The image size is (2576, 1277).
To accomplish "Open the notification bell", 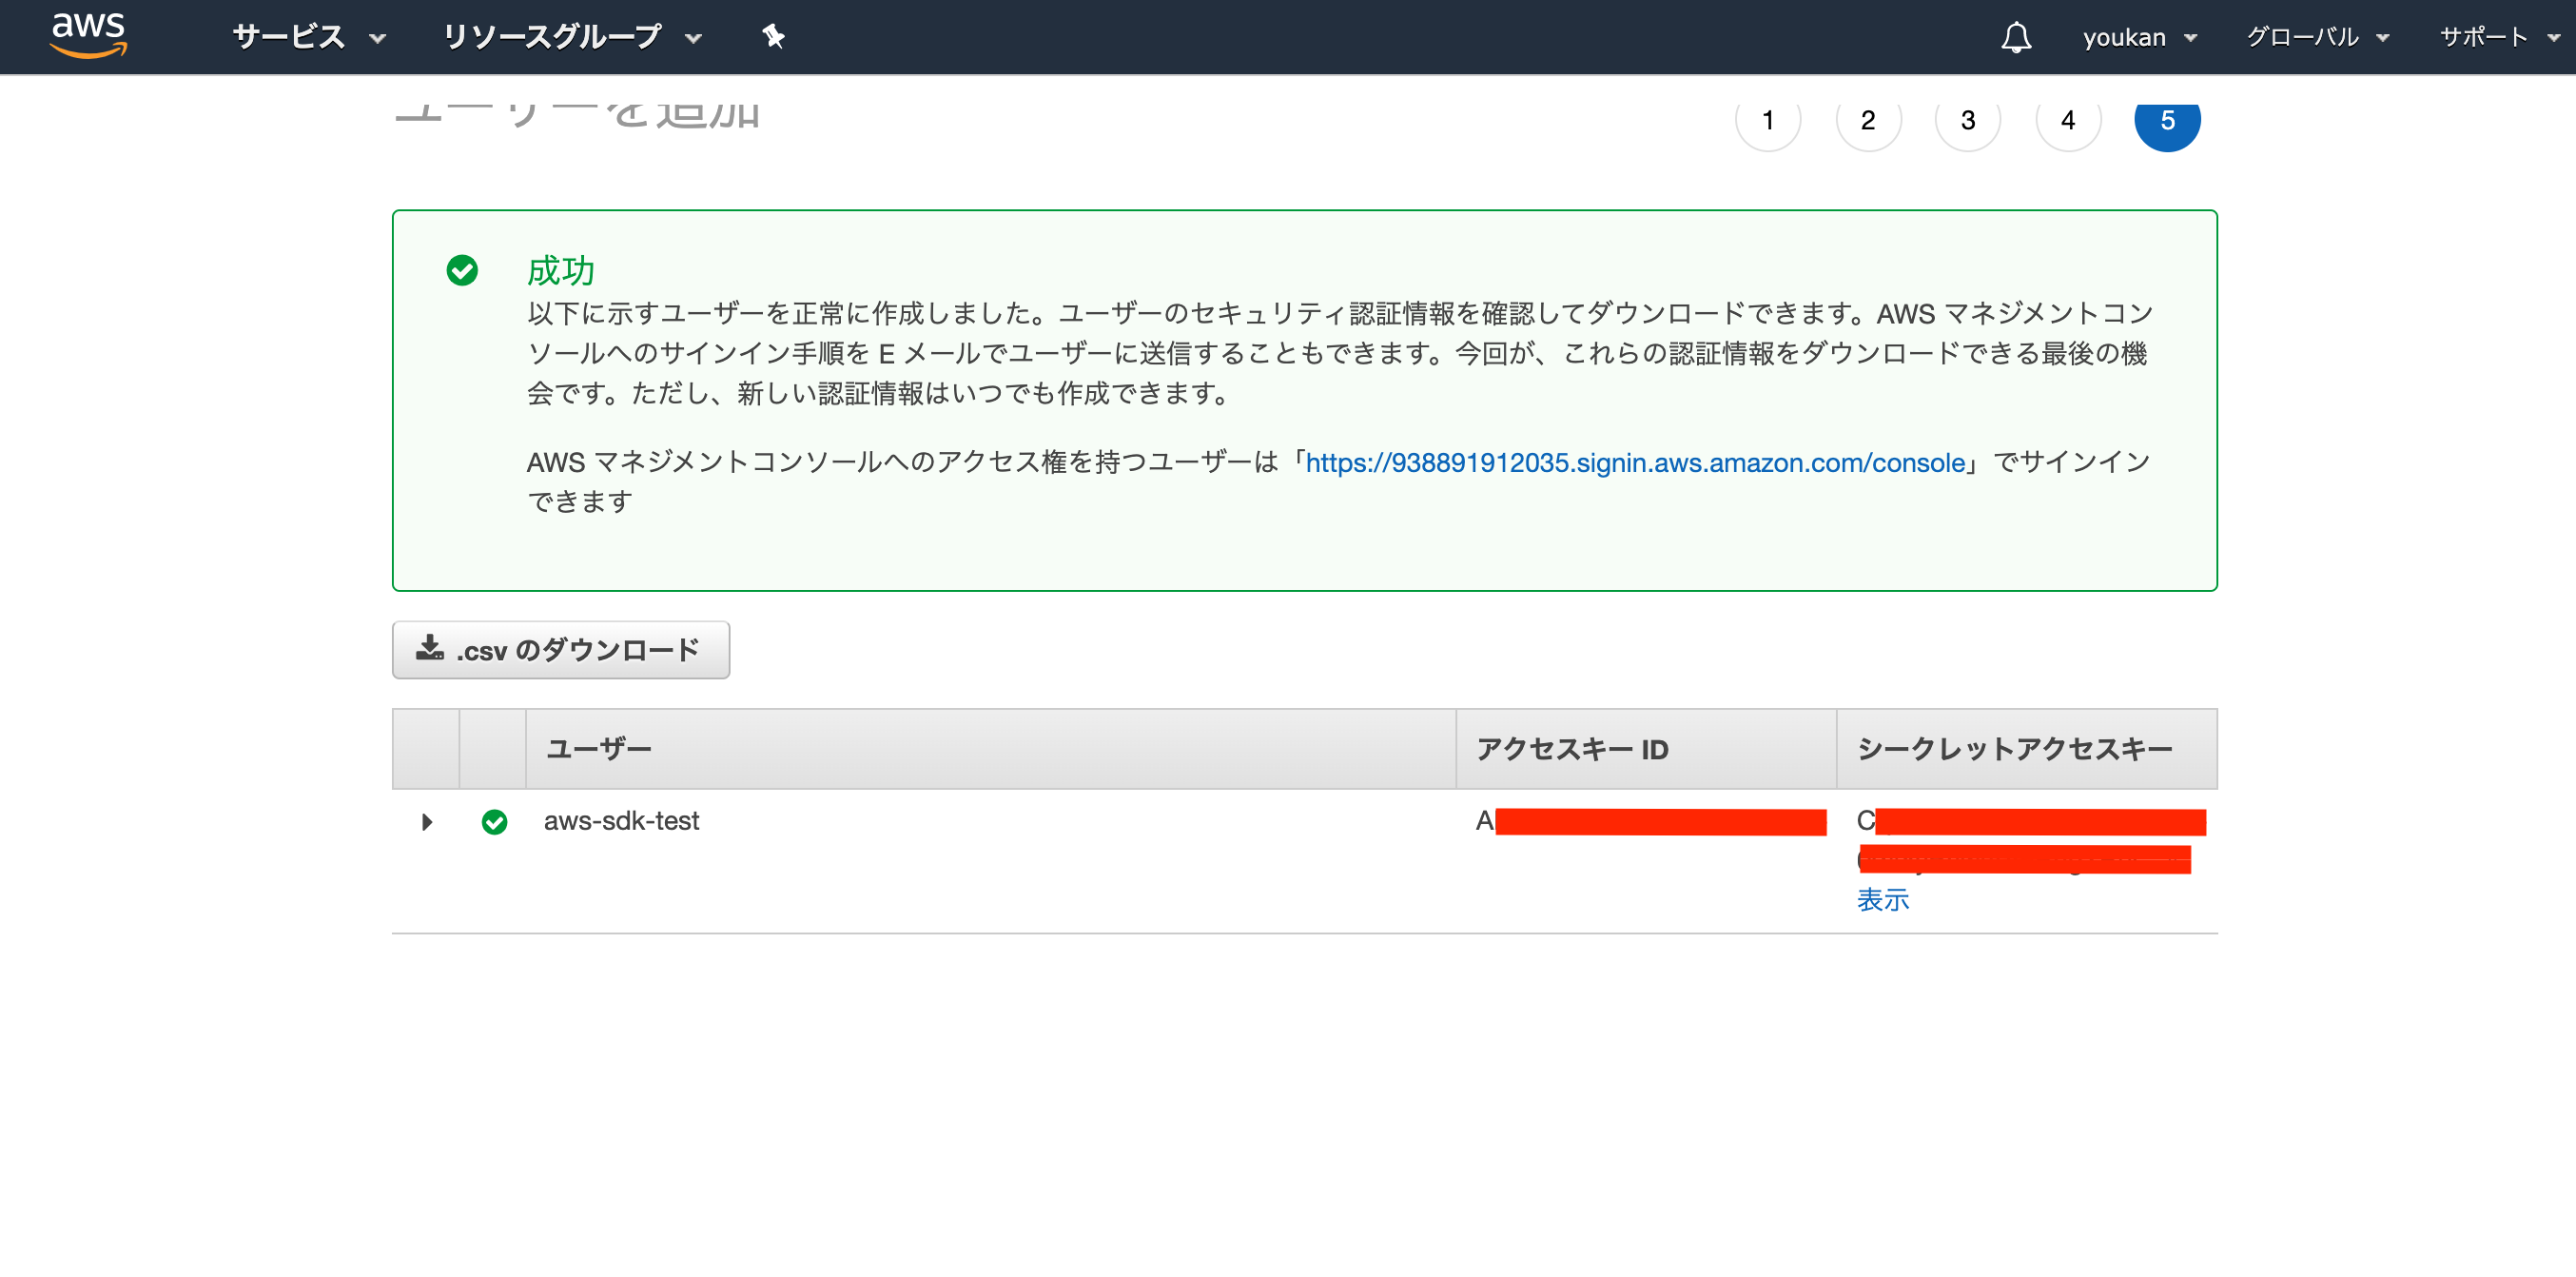I will tap(2016, 37).
